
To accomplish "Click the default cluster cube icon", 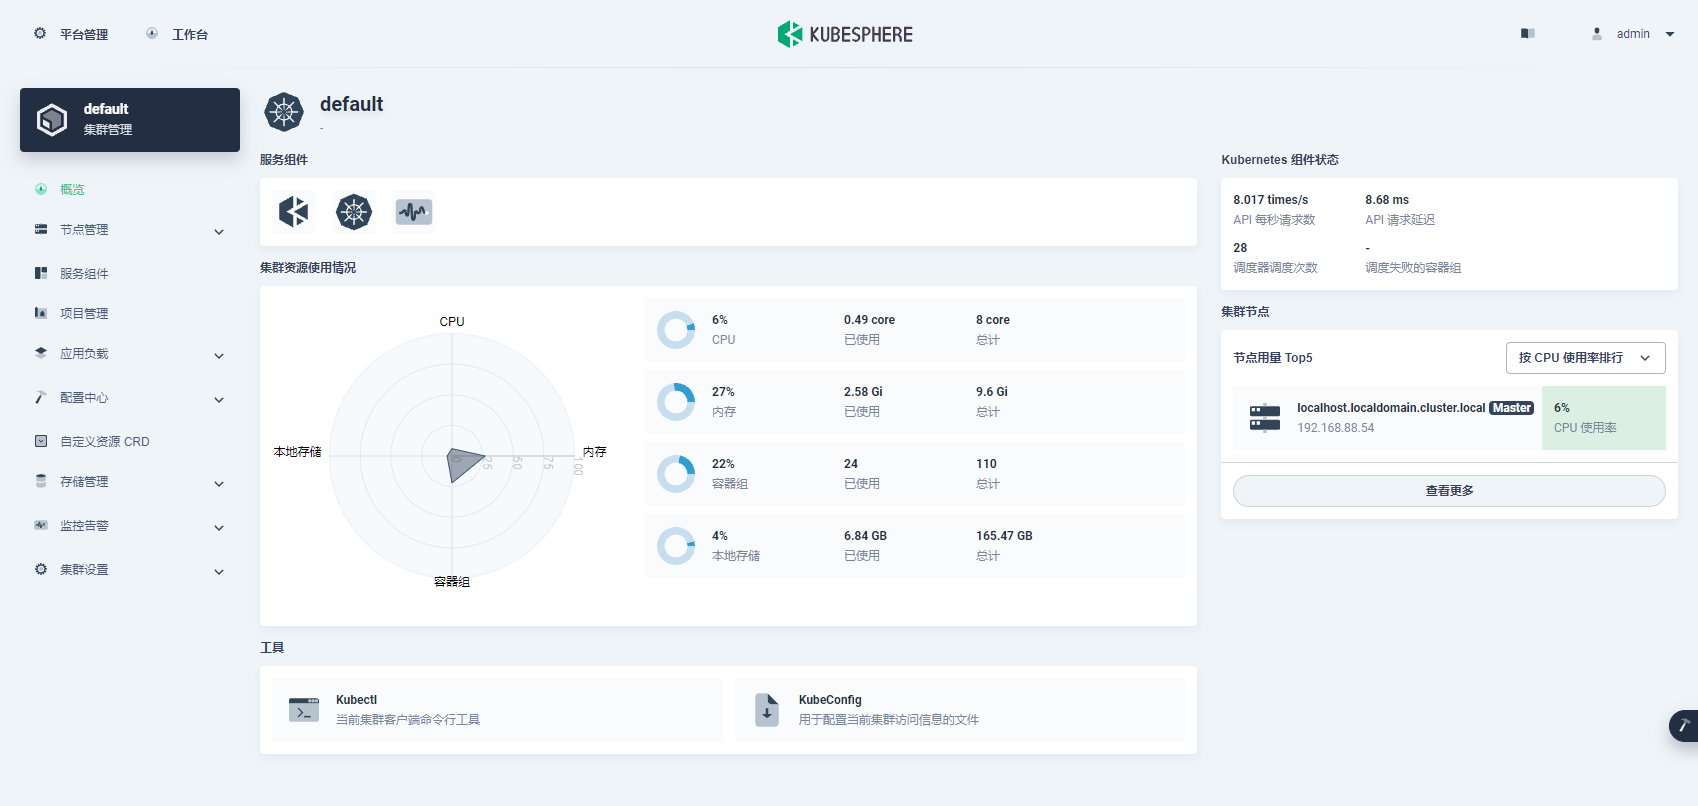I will click(52, 120).
